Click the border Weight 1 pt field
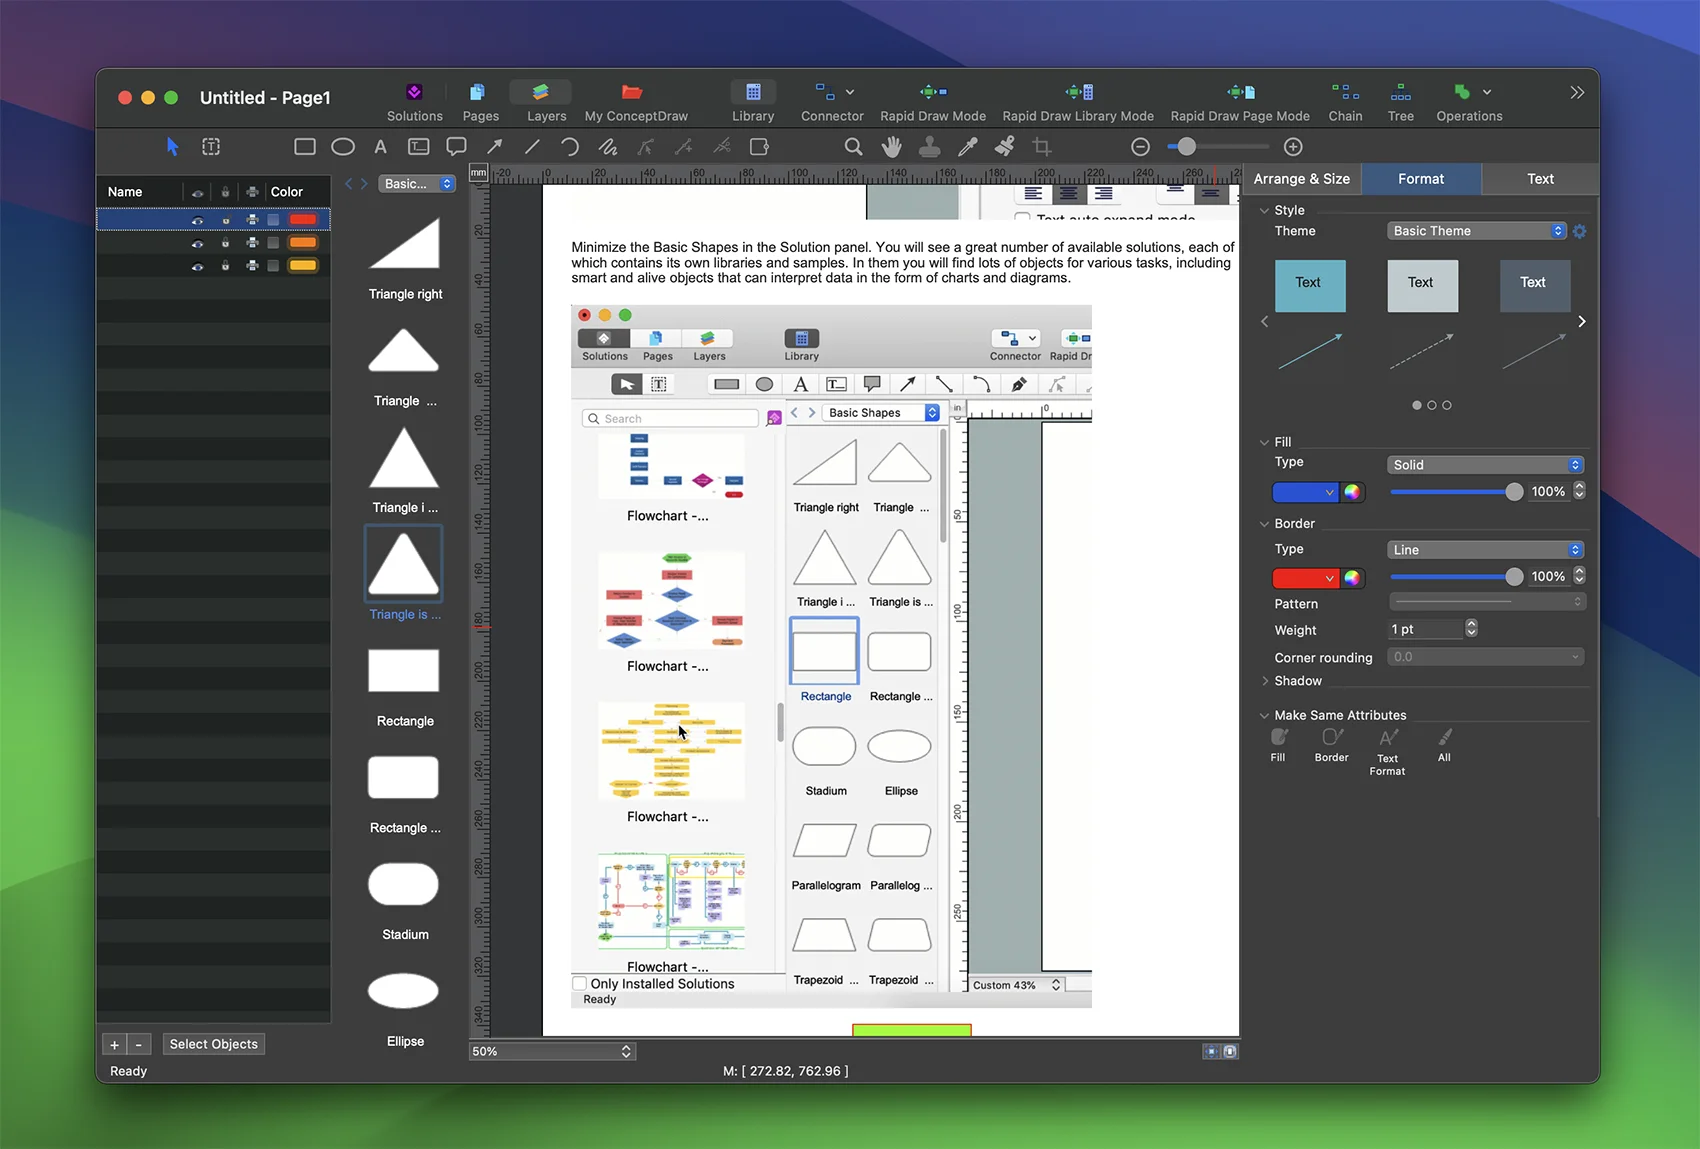Image resolution: width=1700 pixels, height=1149 pixels. click(x=1424, y=629)
